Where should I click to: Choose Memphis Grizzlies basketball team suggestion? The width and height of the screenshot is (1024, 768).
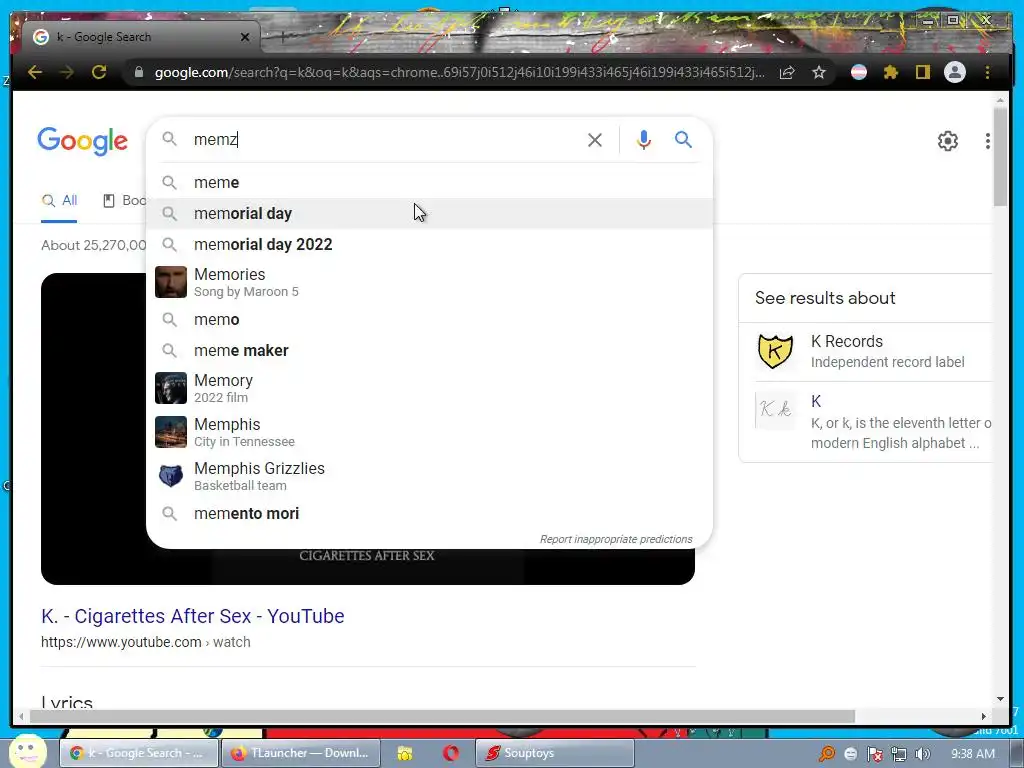(430, 476)
